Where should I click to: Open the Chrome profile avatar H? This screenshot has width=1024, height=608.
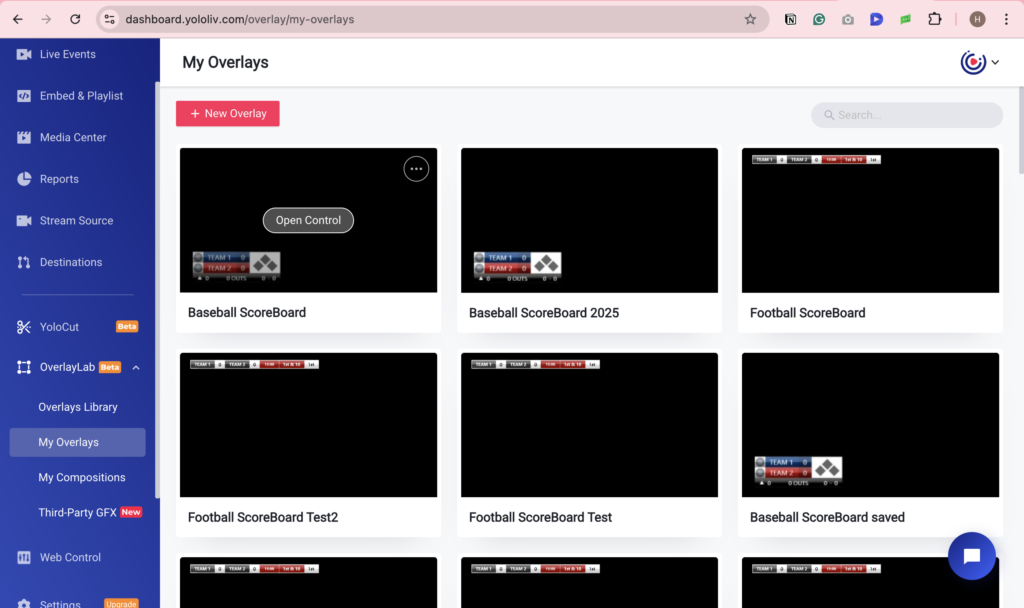977,20
